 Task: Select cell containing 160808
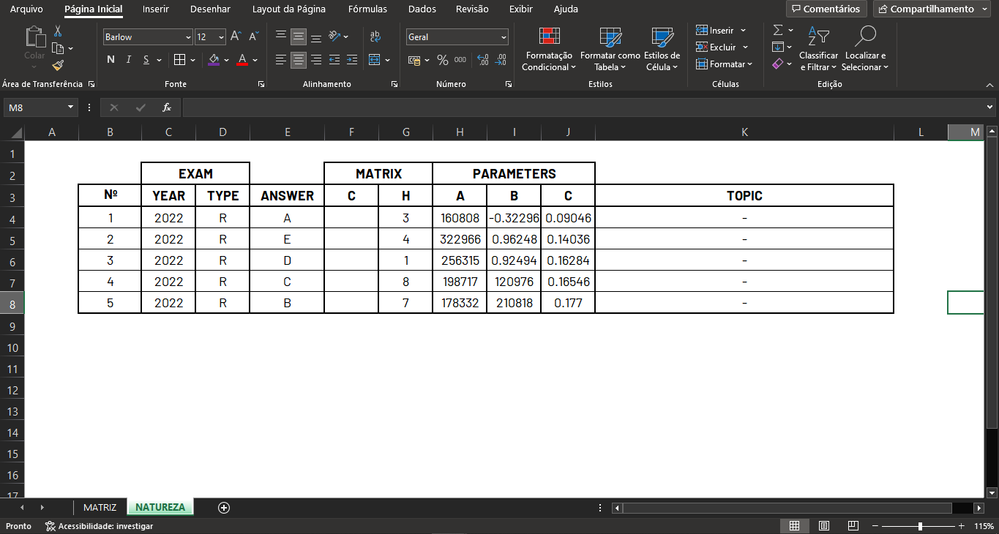coord(459,218)
